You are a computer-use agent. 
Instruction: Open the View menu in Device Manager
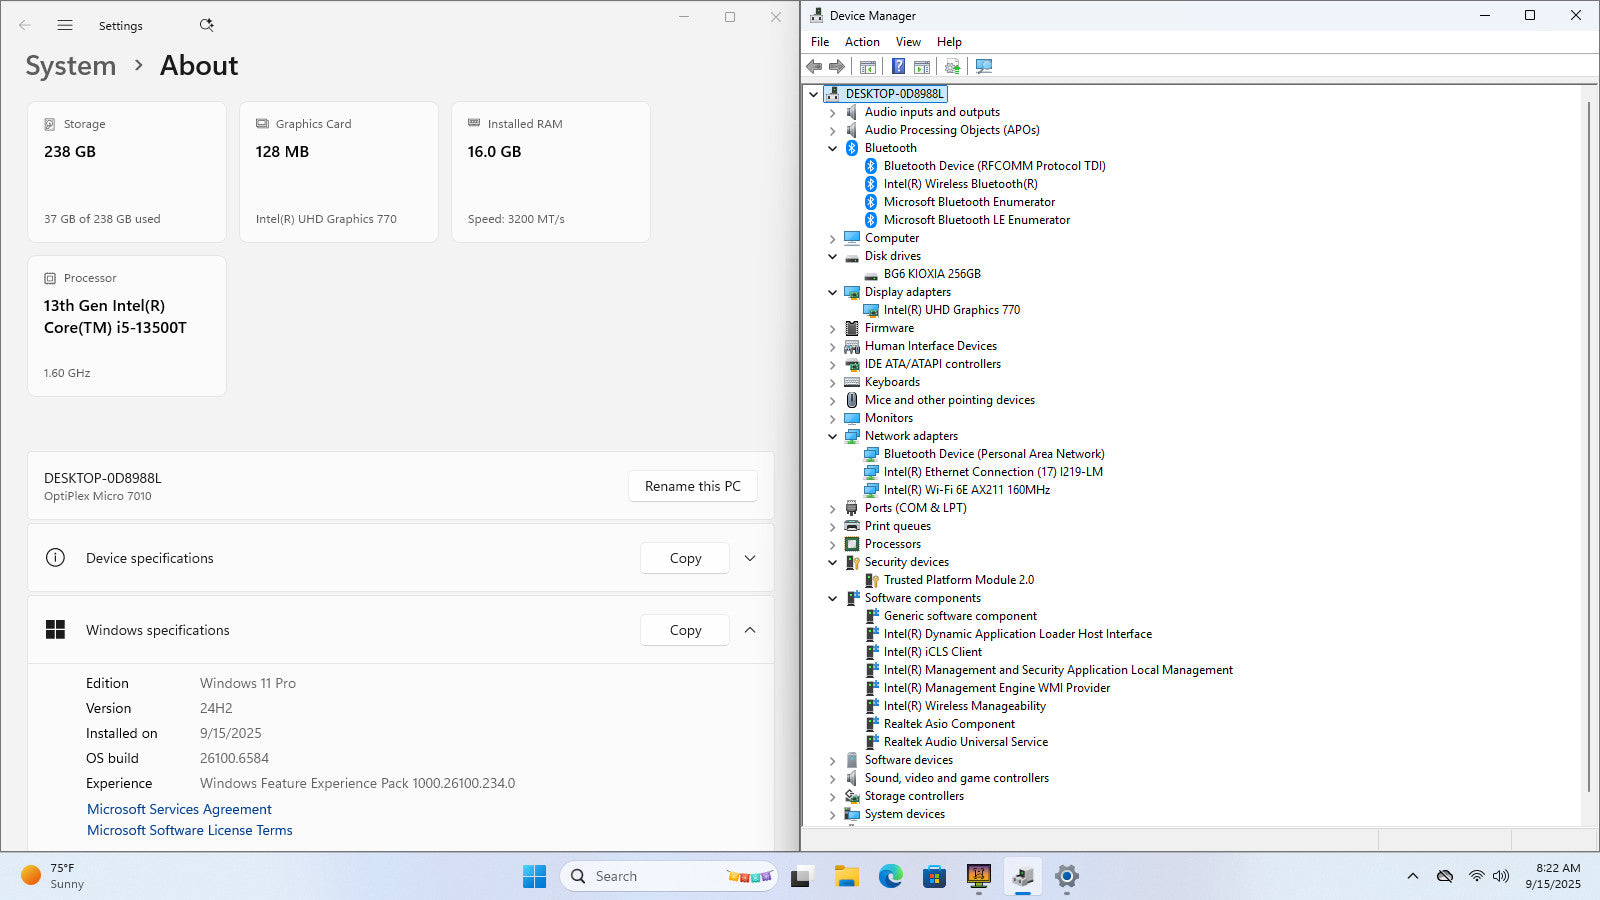click(908, 42)
